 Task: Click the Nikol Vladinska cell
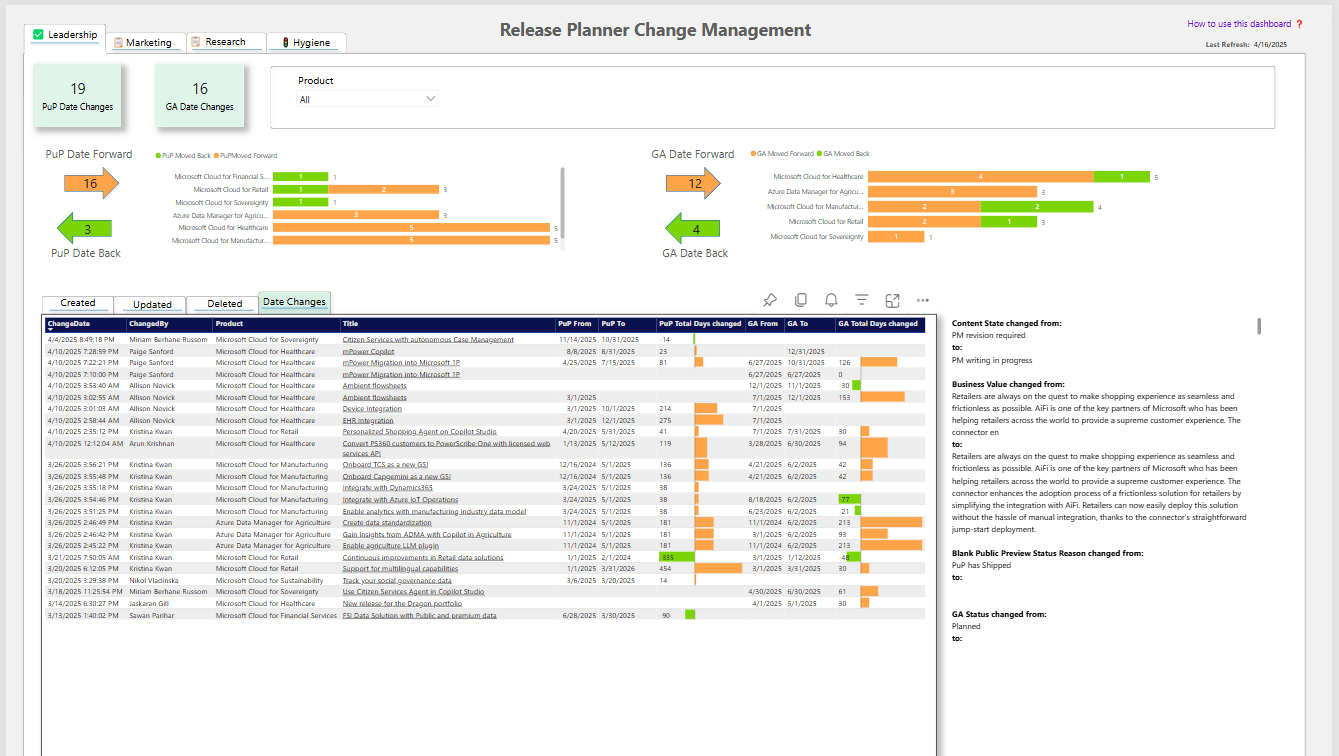click(154, 580)
